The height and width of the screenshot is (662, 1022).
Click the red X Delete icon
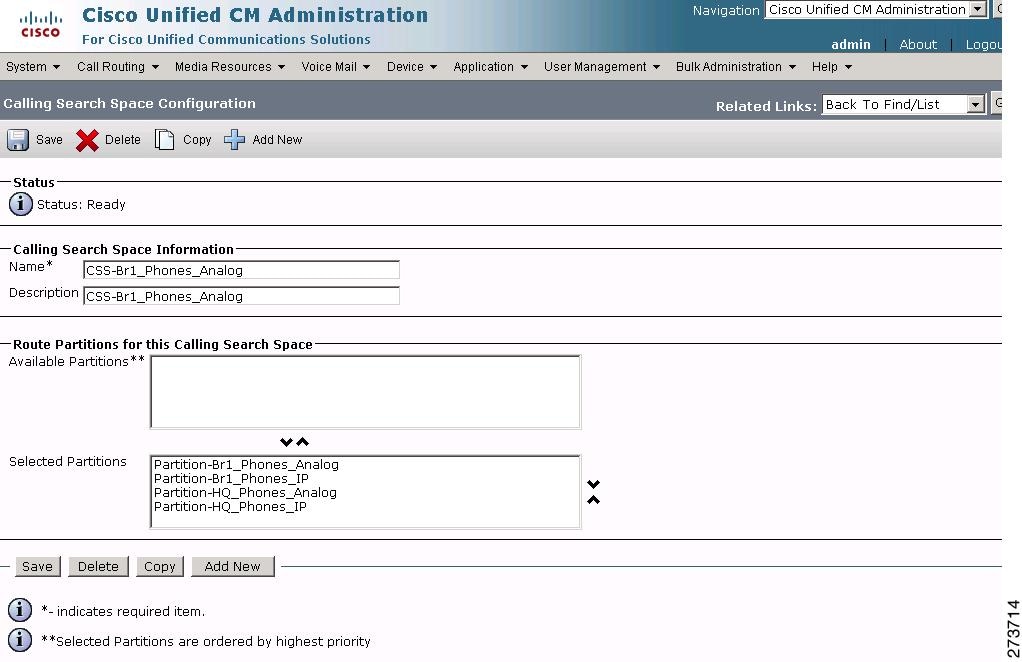(87, 140)
